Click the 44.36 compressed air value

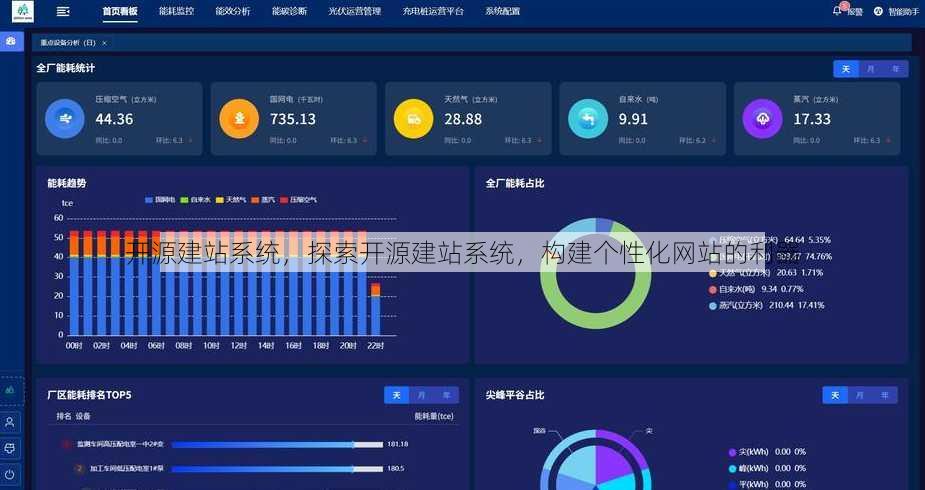pyautogui.click(x=114, y=119)
